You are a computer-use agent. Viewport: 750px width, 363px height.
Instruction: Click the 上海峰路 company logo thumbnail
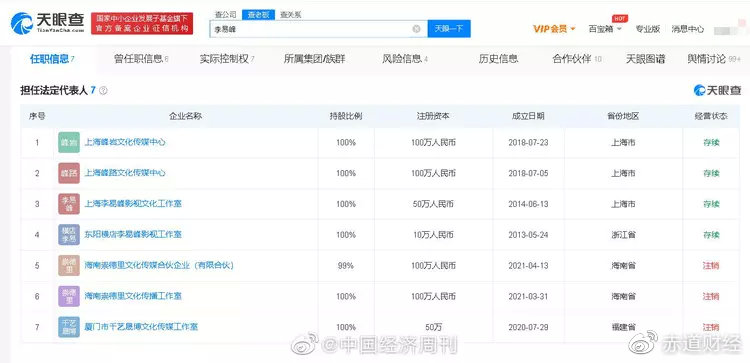tap(69, 173)
